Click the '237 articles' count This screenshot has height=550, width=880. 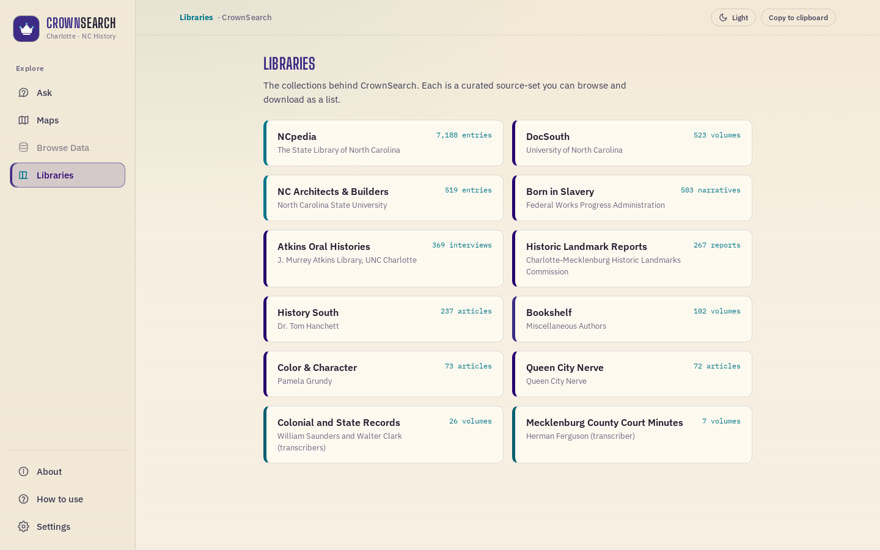coord(466,311)
